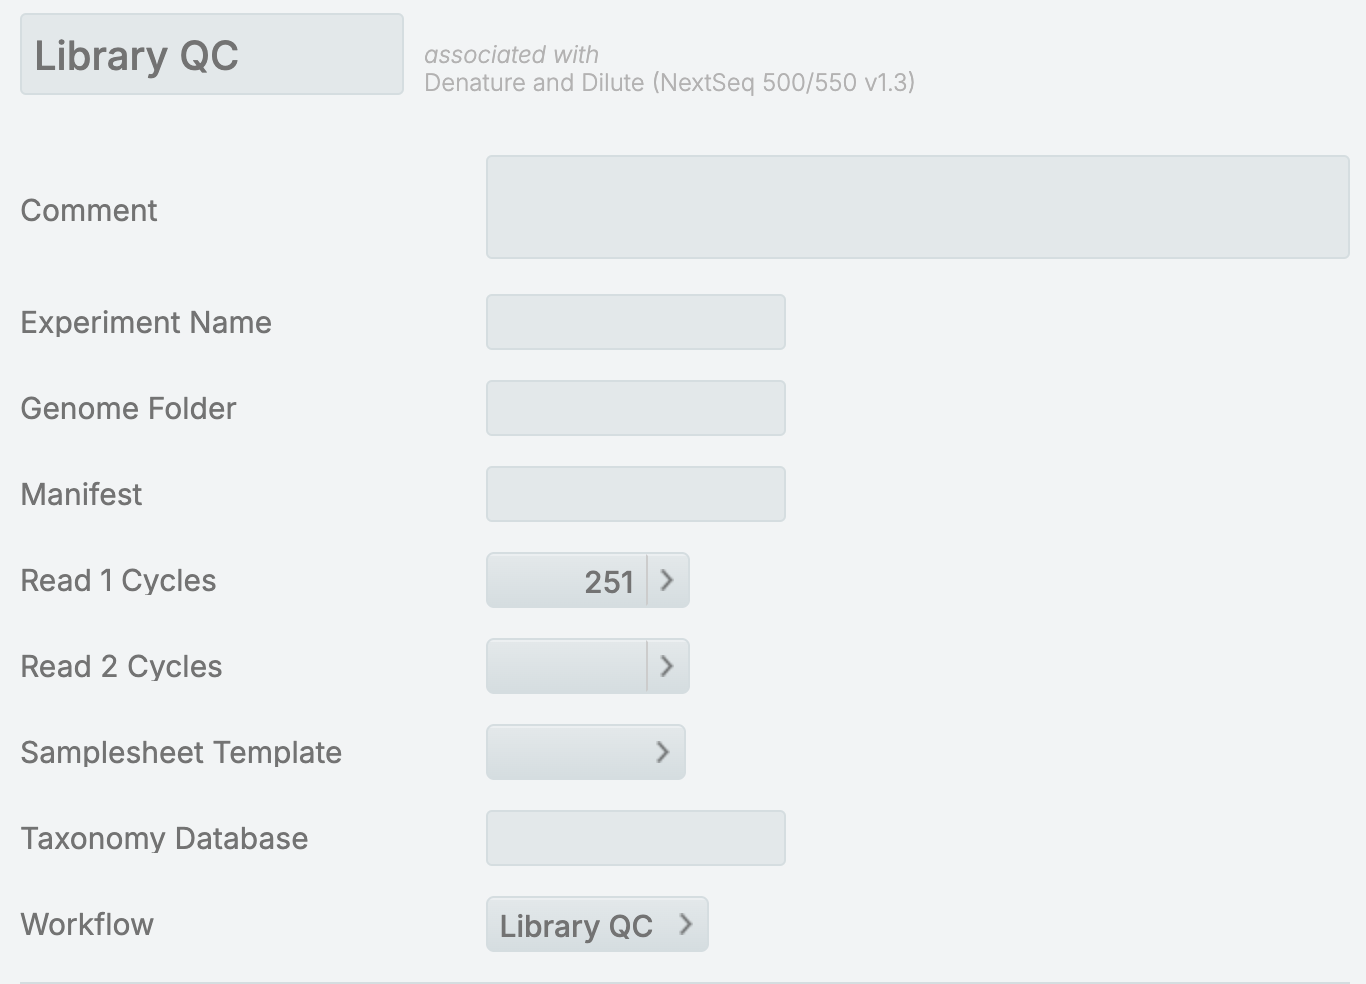Click the Denature and Dilute protocol text
Viewport: 1366px width, 984px height.
click(669, 82)
